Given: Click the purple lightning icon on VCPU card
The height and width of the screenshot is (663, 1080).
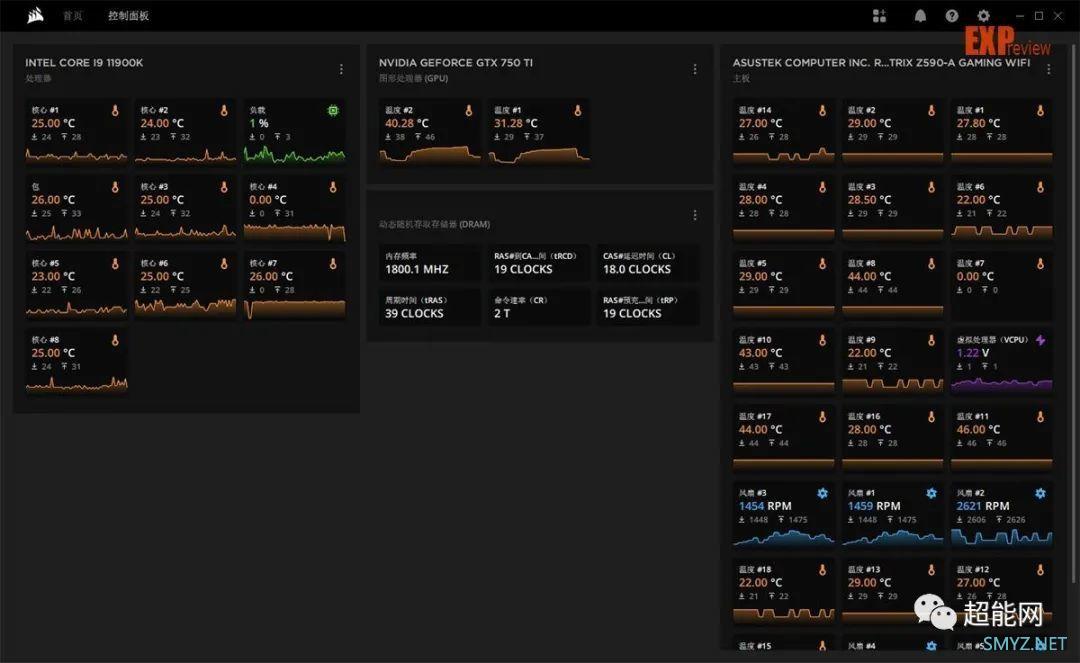Looking at the screenshot, I should coord(1040,340).
